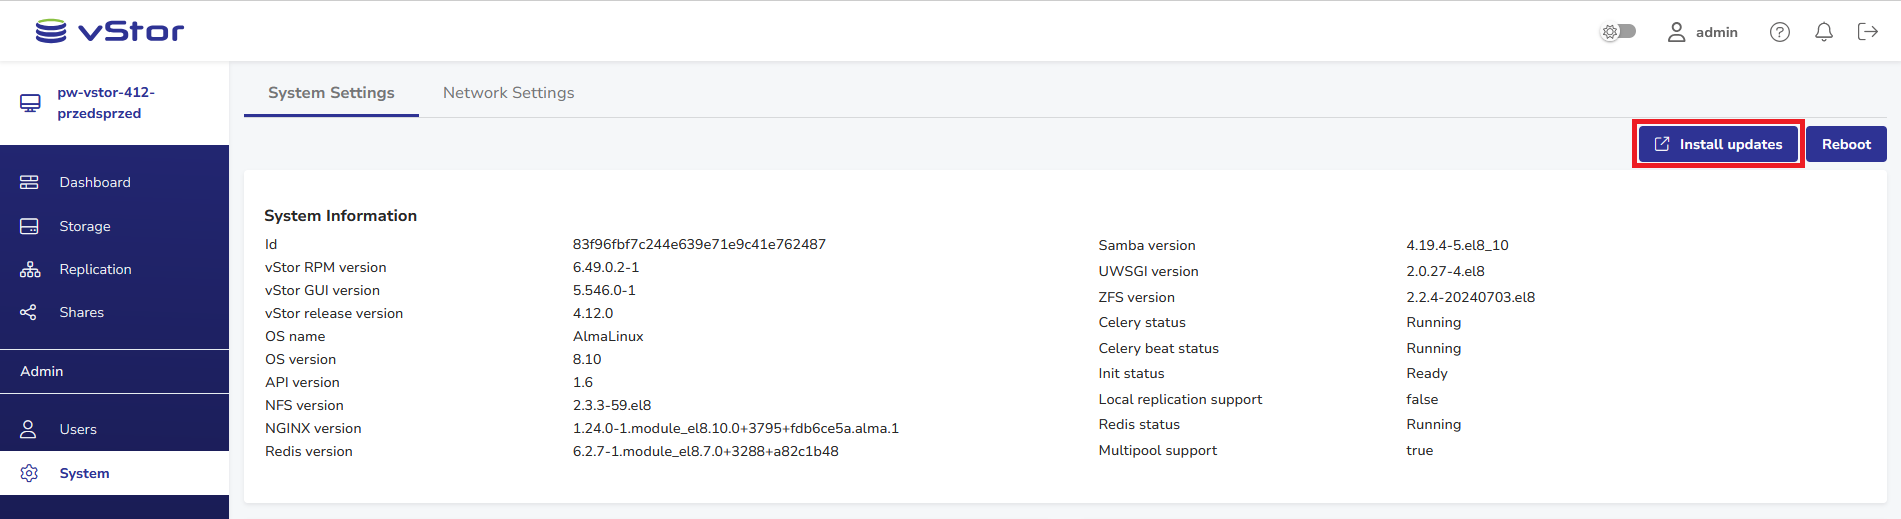Open the help question mark icon

(x=1780, y=32)
